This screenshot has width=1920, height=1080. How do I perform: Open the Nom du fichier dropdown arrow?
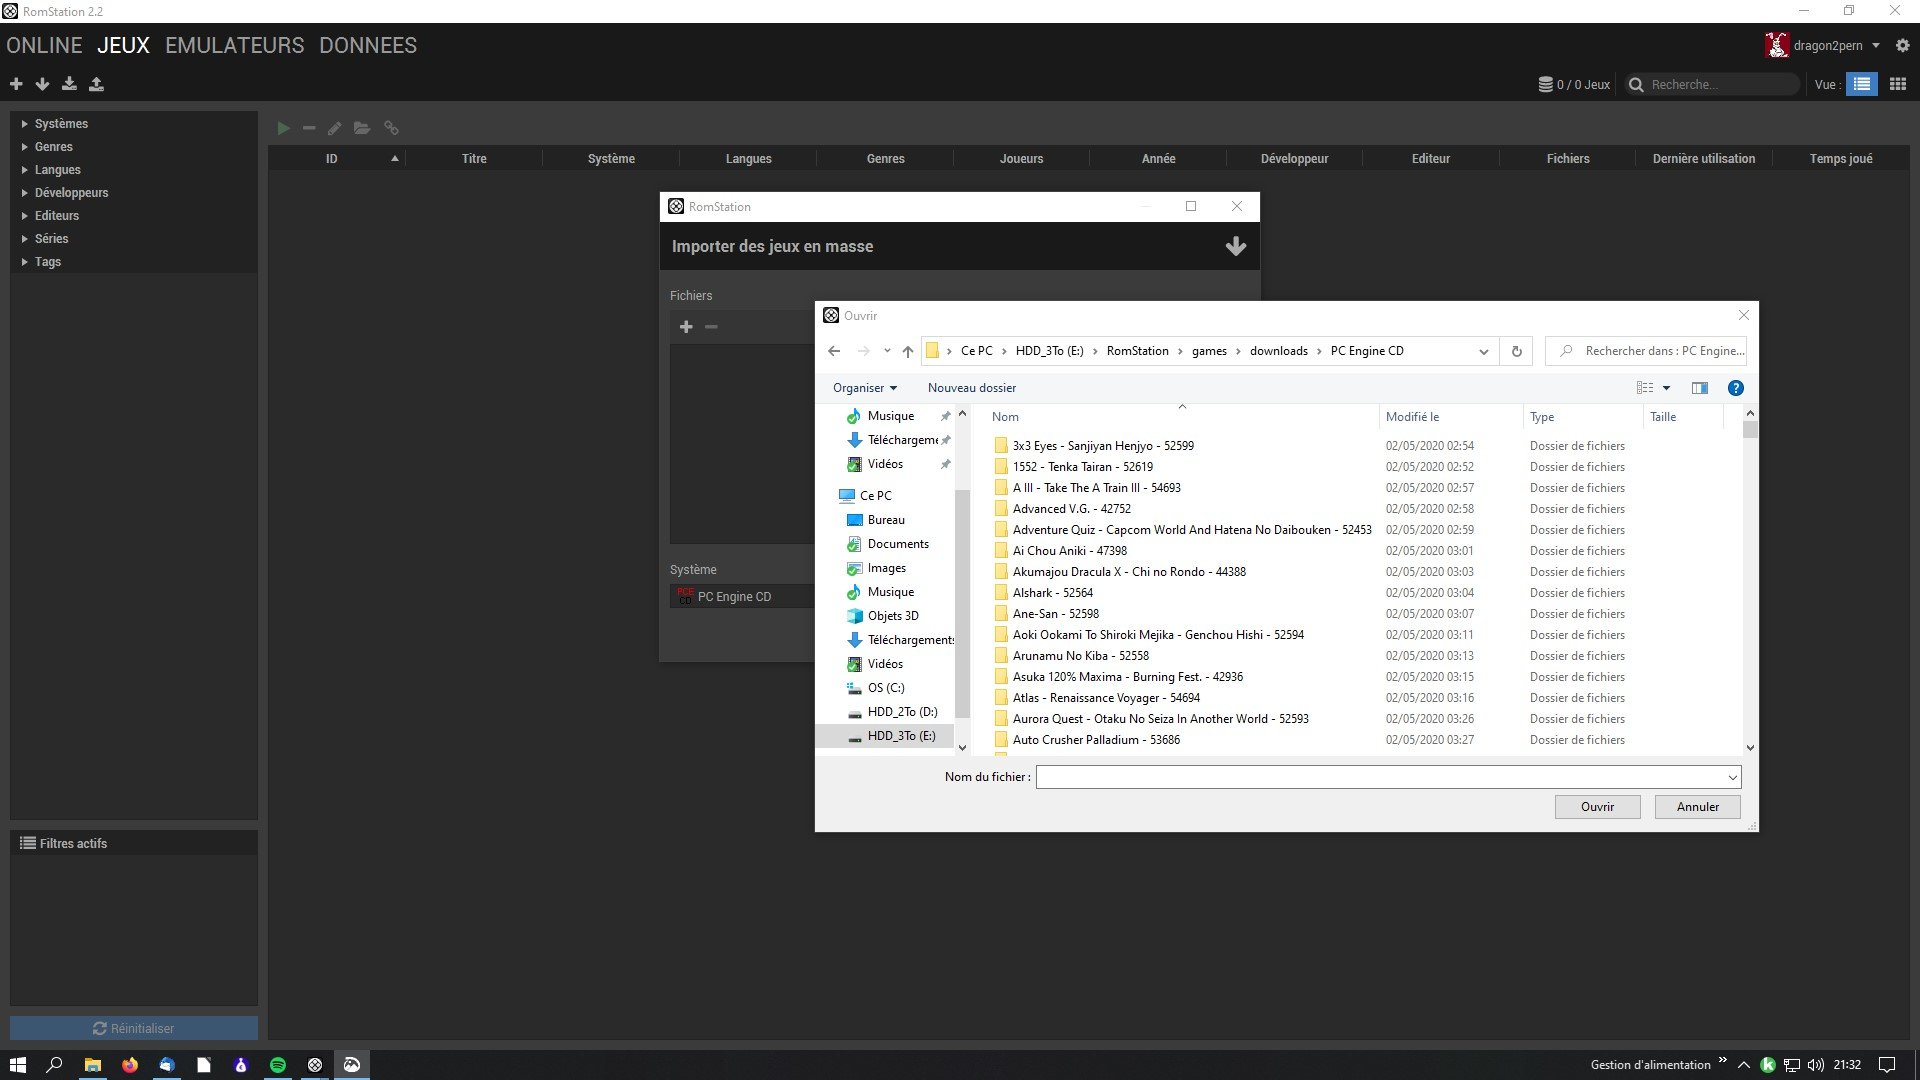point(1732,777)
